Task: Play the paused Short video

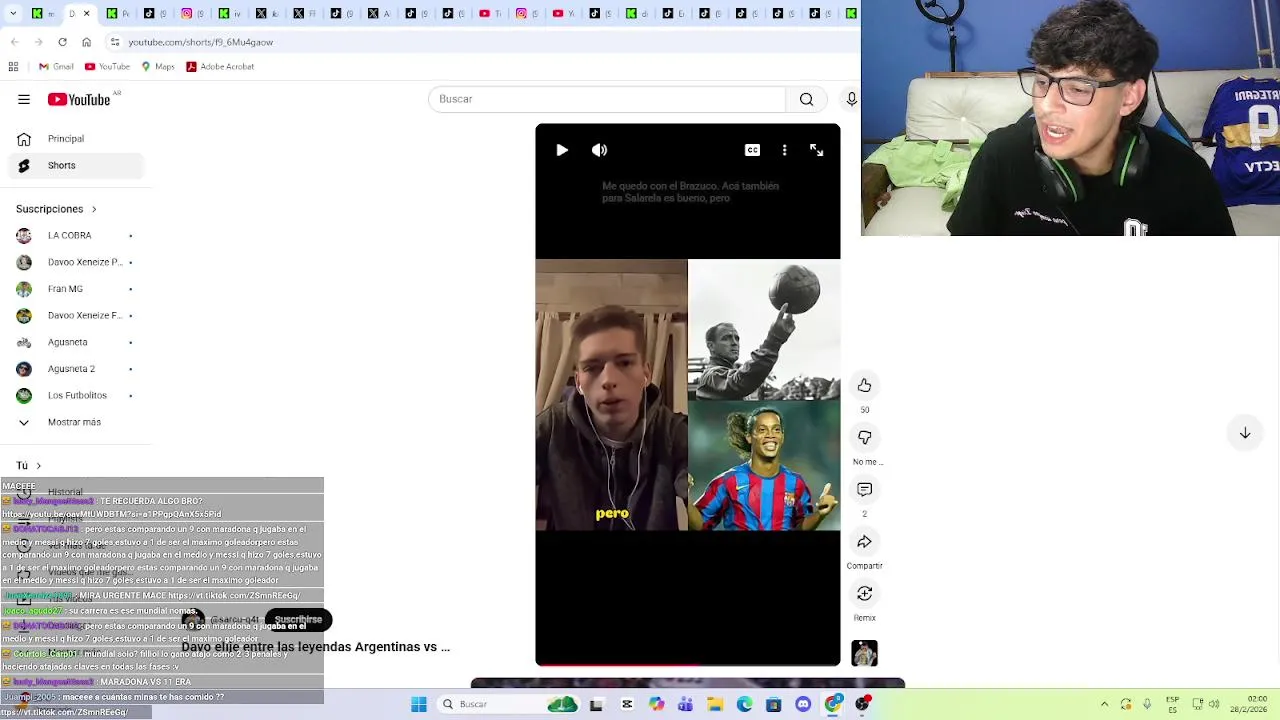Action: (x=562, y=150)
